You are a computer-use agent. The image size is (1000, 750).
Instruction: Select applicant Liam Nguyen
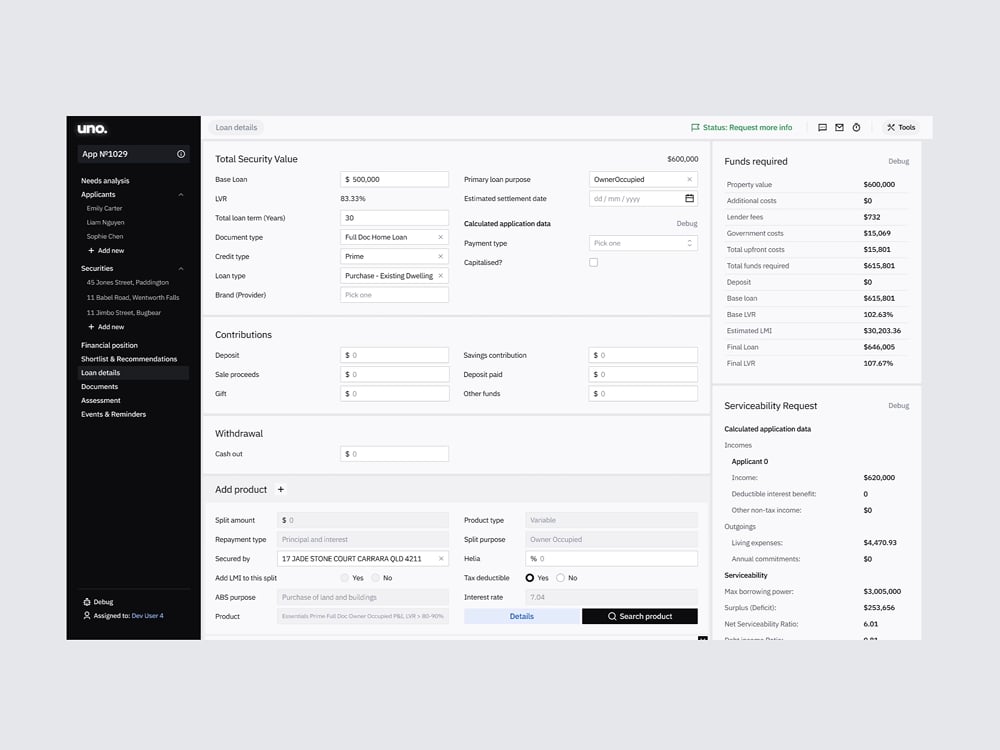[x=105, y=223]
